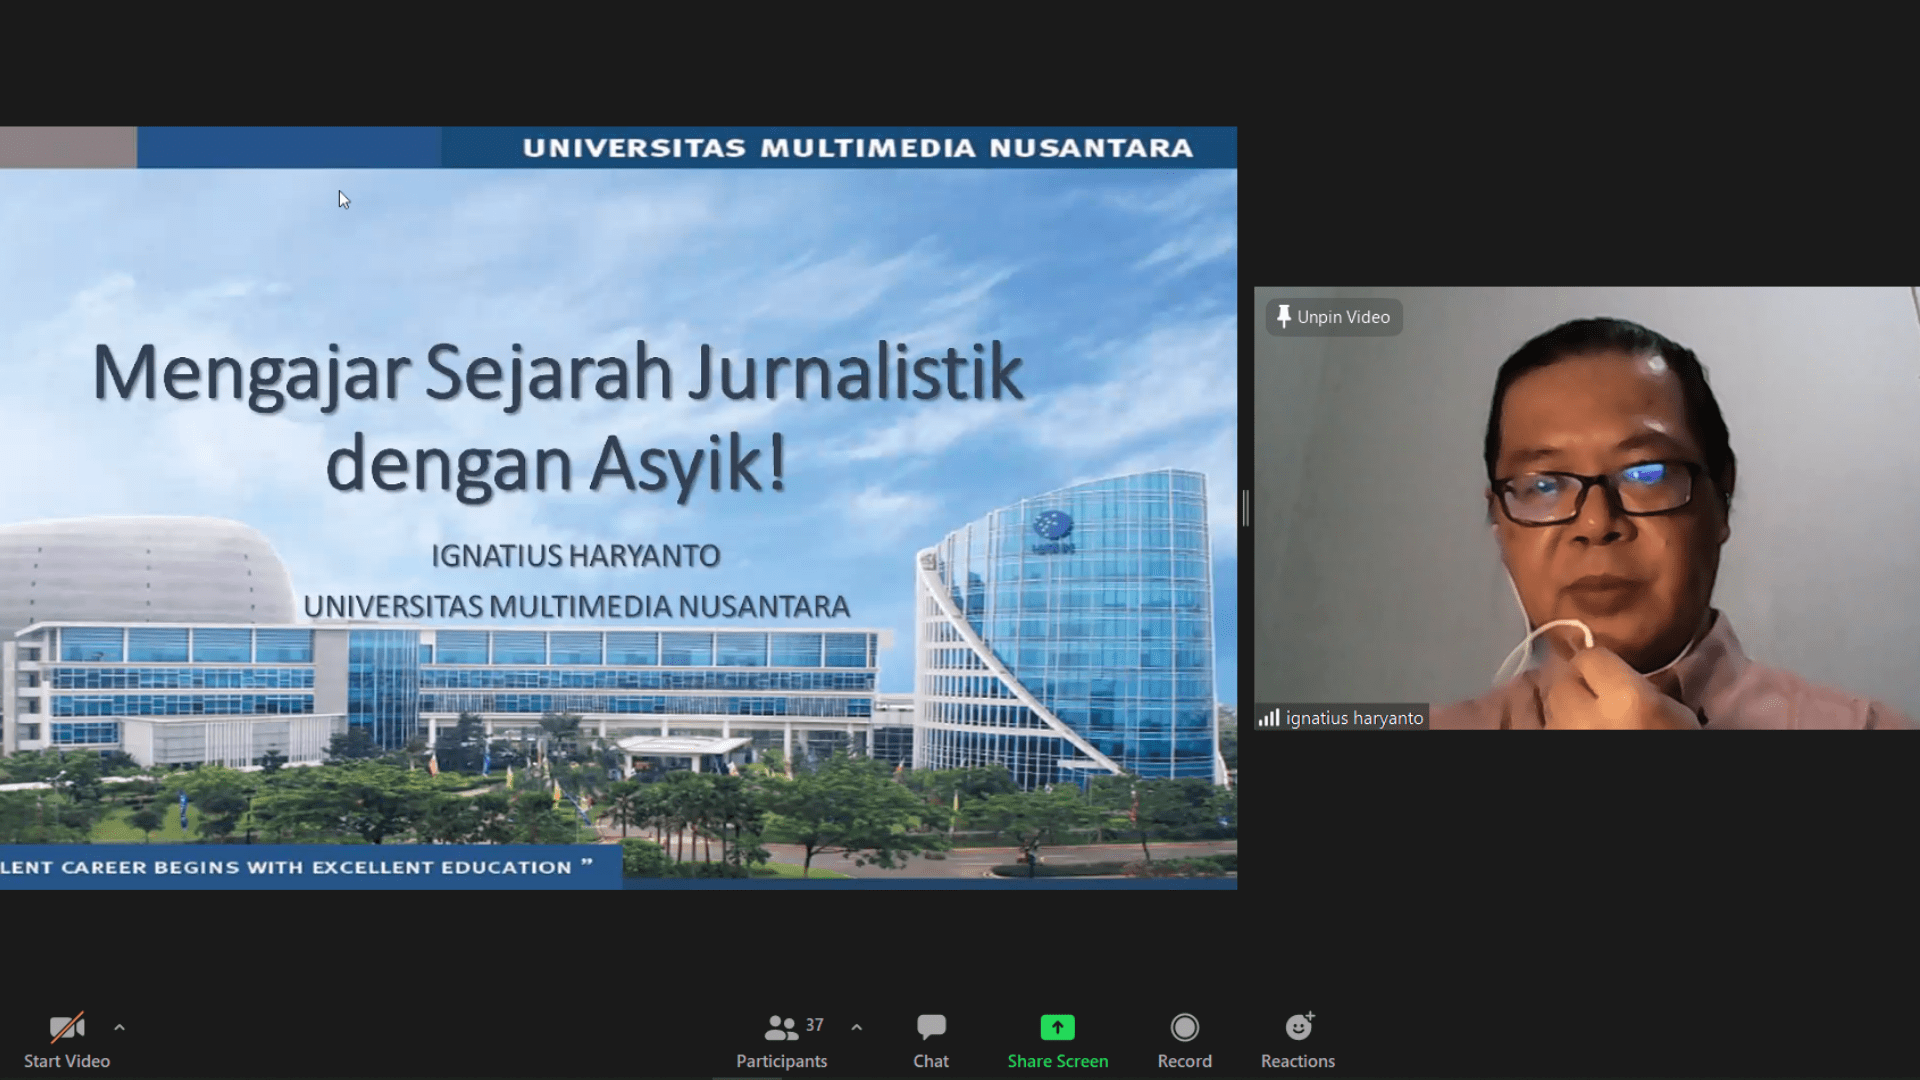Expand the chevron next to Participants
The image size is (1920, 1080).
[856, 1027]
